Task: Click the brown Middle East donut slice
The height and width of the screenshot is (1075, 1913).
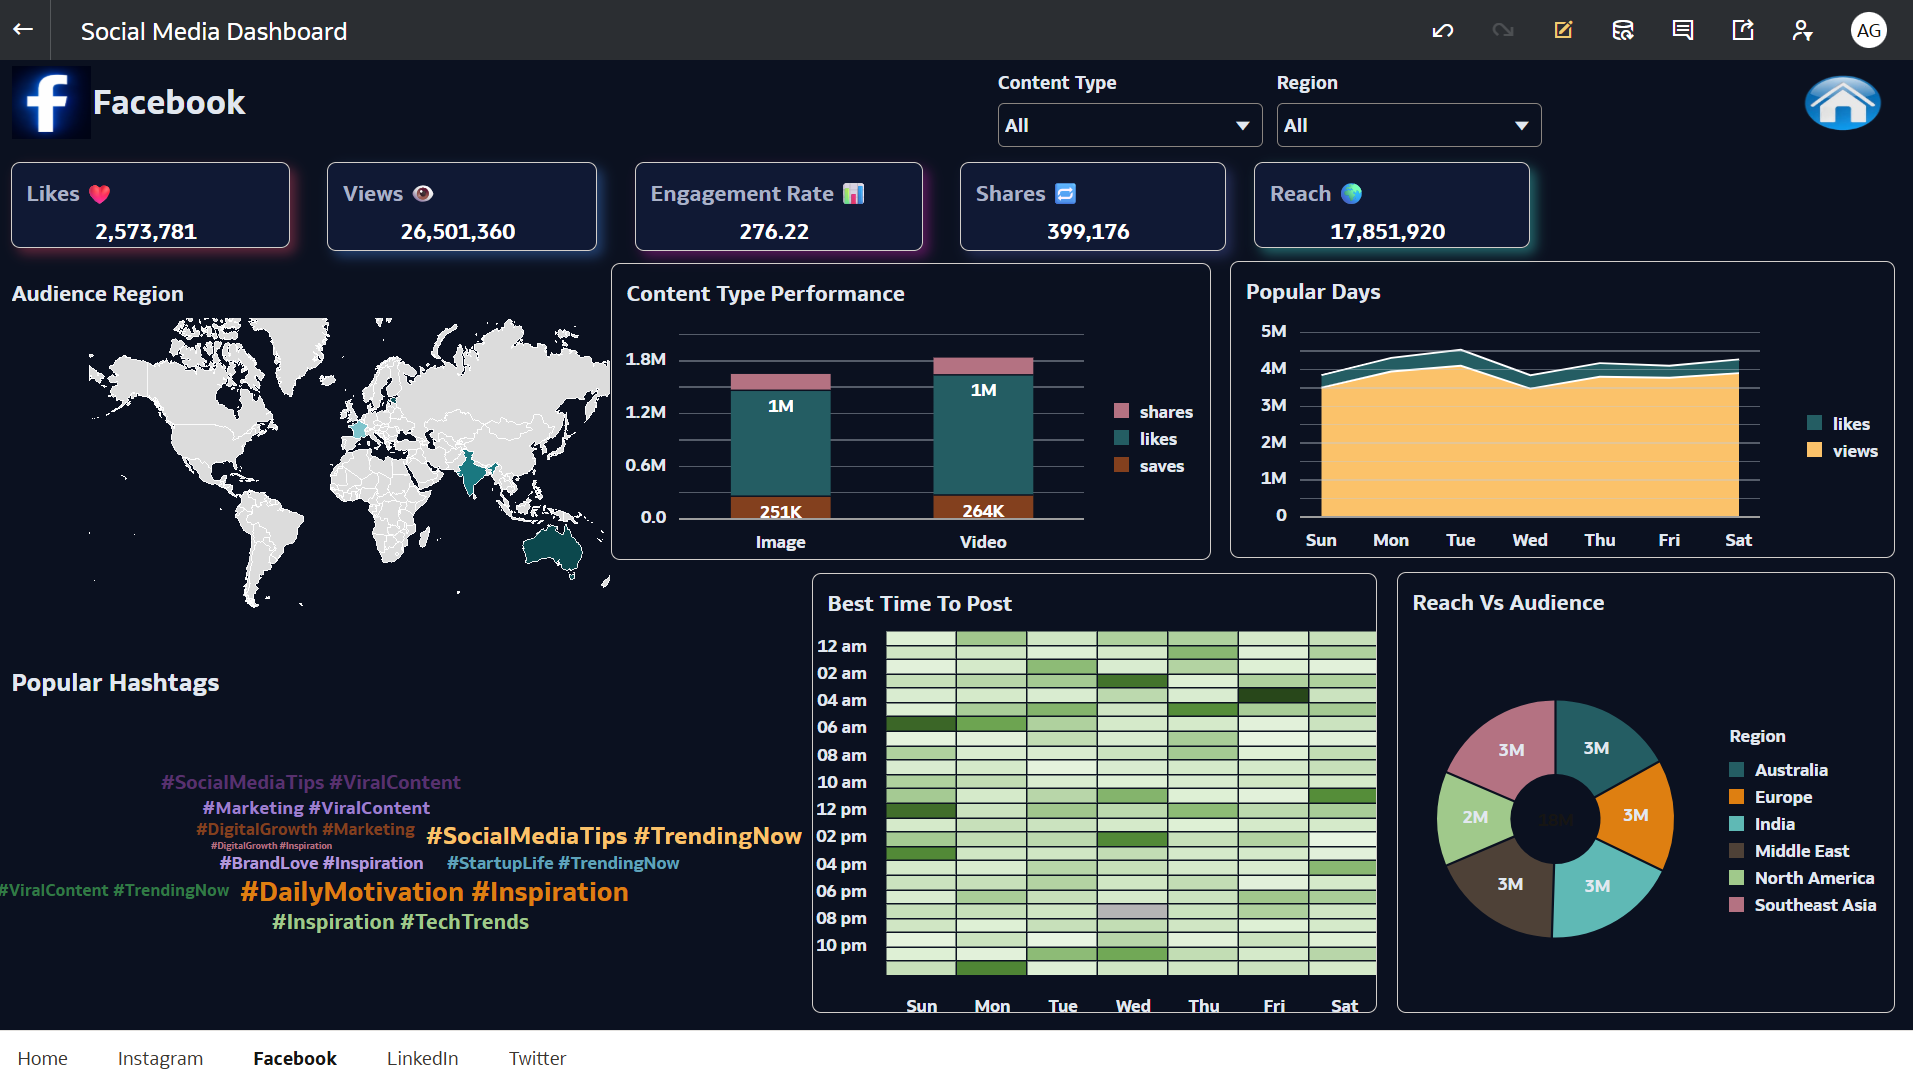Action: pyautogui.click(x=1509, y=884)
